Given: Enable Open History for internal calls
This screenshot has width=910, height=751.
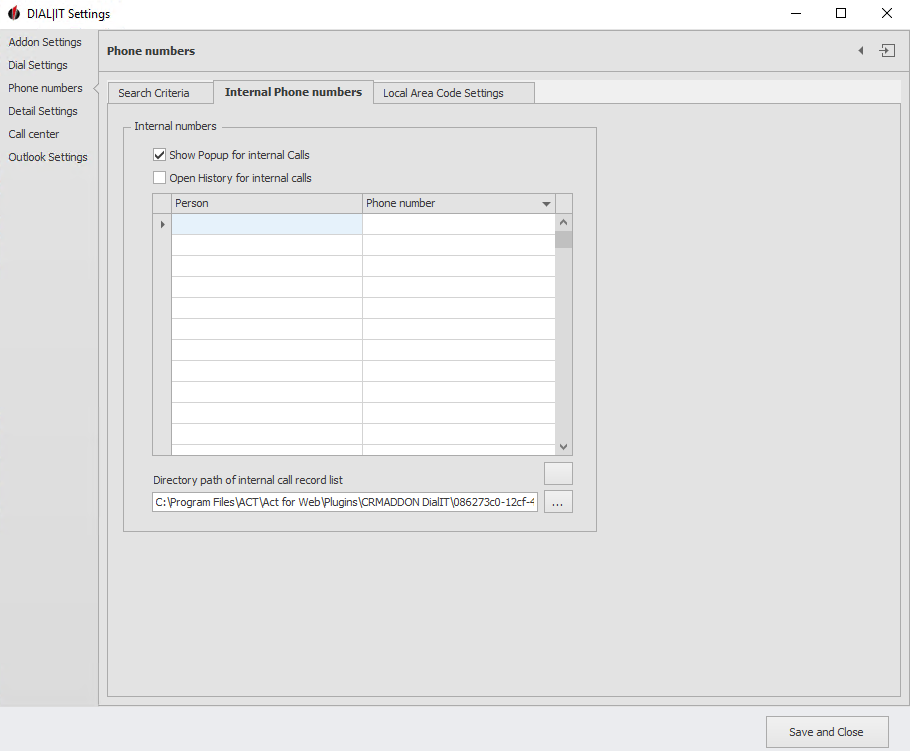Looking at the screenshot, I should [160, 178].
